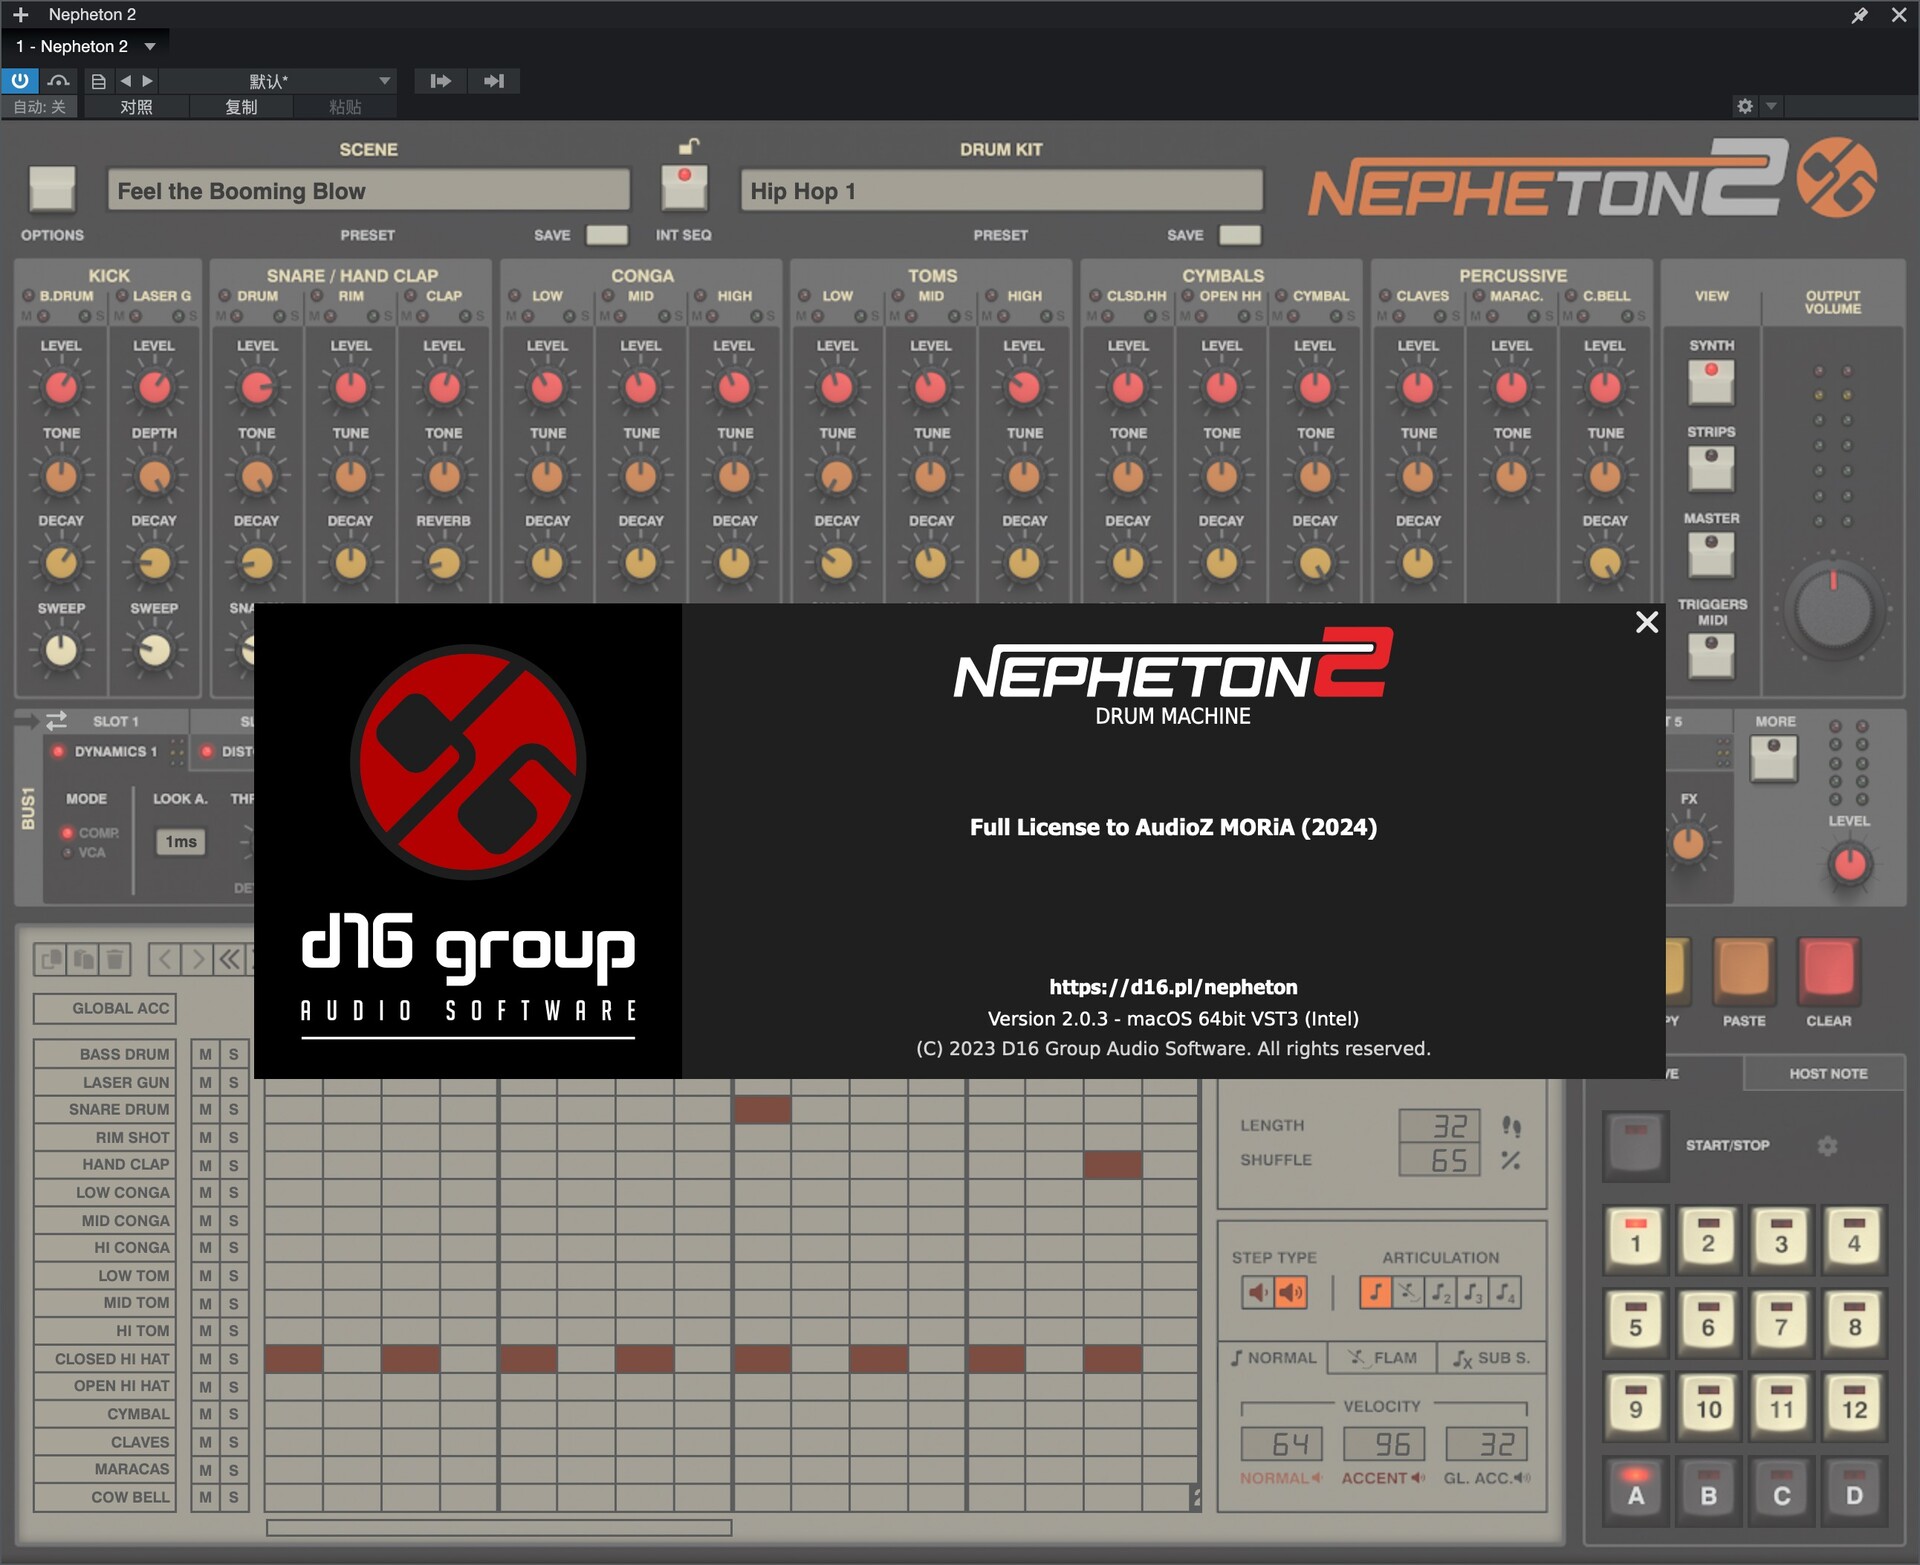Save the current scene preset
The width and height of the screenshot is (1920, 1565).
(606, 235)
